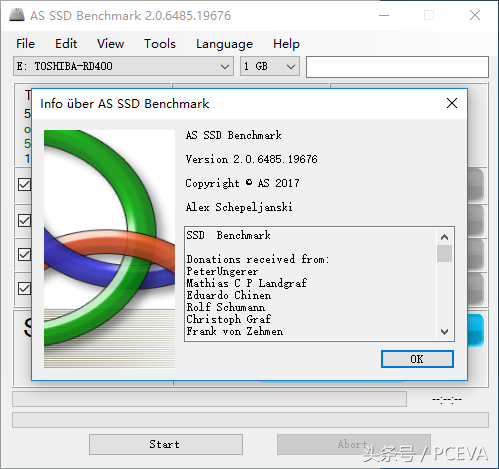The height and width of the screenshot is (469, 499).
Task: Click 'PeterUngerer' in donations list
Action: (x=222, y=271)
